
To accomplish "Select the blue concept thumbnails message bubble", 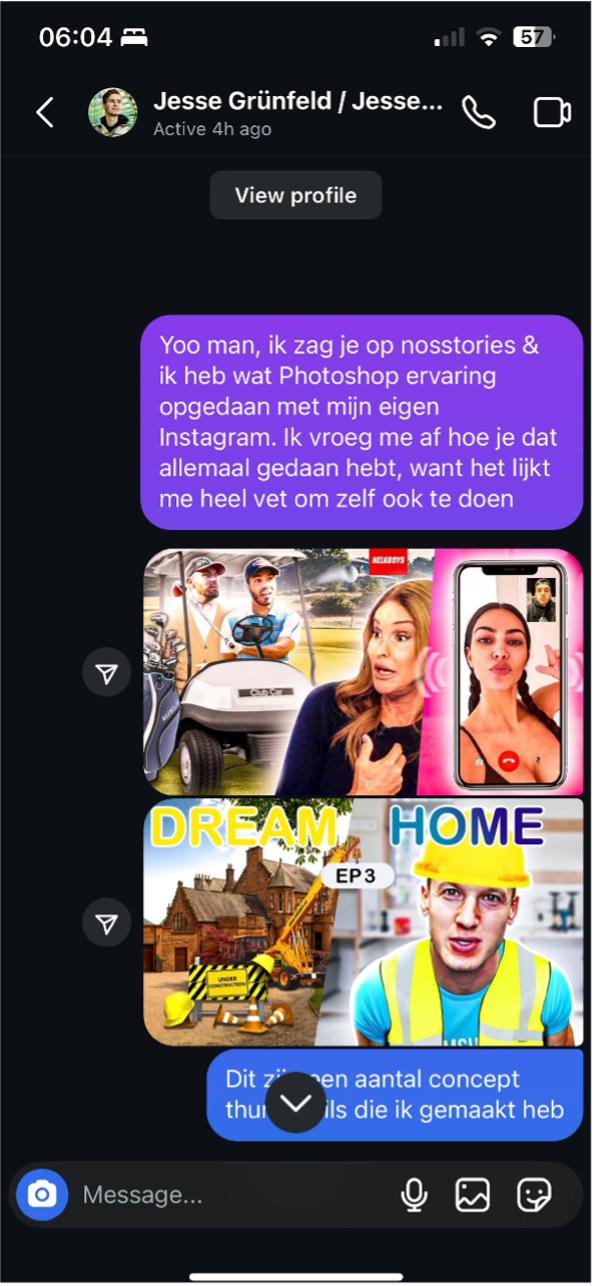I will (x=395, y=1095).
